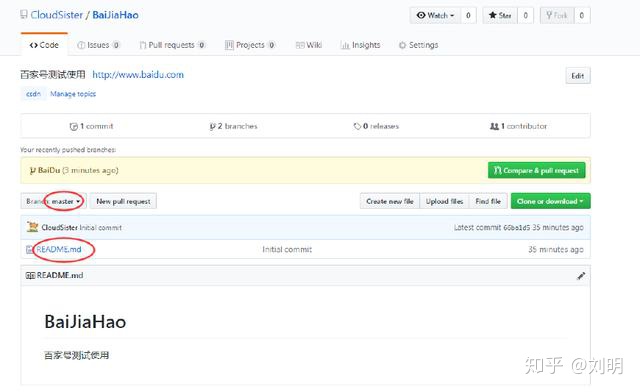Open the http://www.baidu.com link

coord(138,75)
